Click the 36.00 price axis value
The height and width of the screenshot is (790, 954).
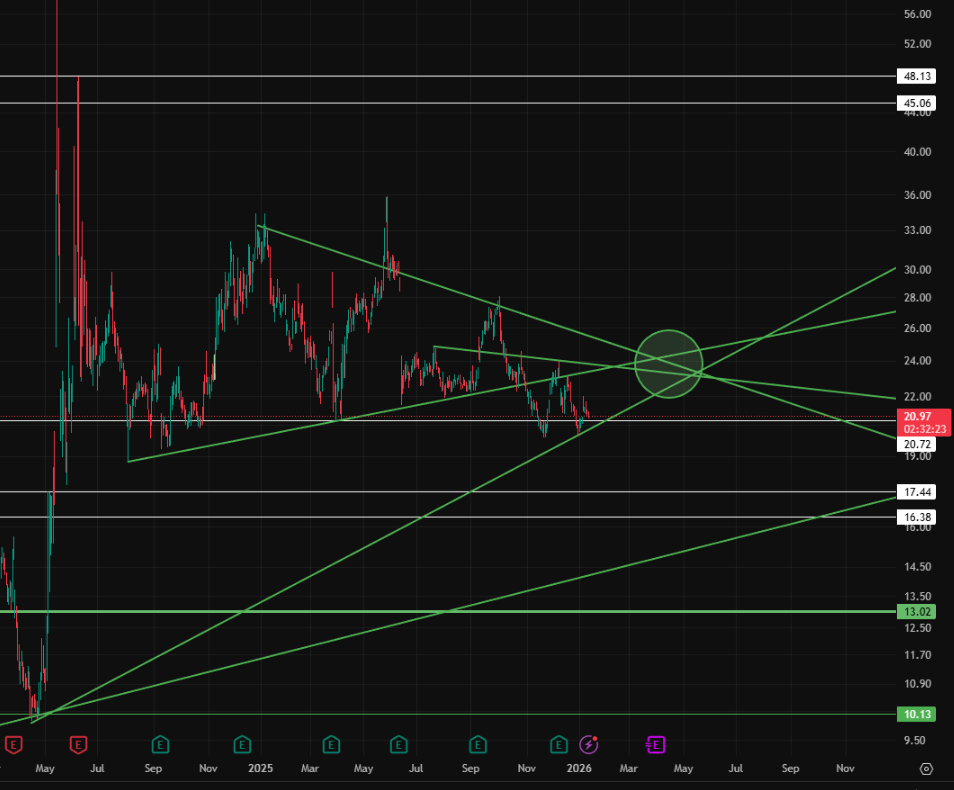(917, 195)
